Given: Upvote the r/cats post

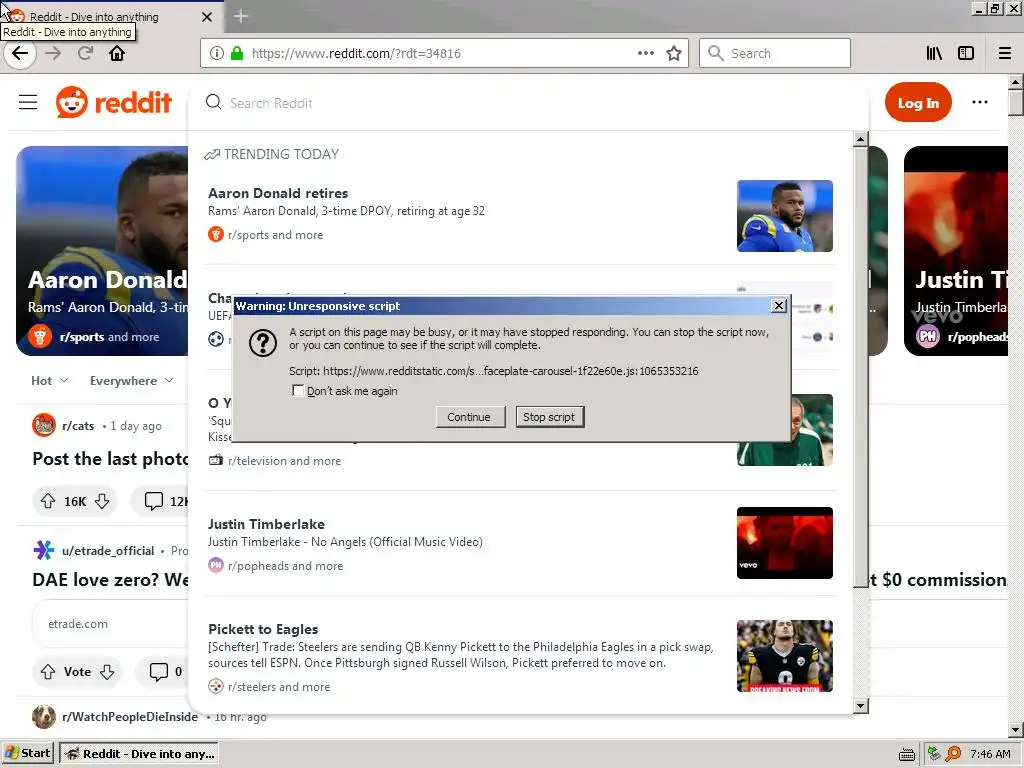Looking at the screenshot, I should pyautogui.click(x=48, y=502).
